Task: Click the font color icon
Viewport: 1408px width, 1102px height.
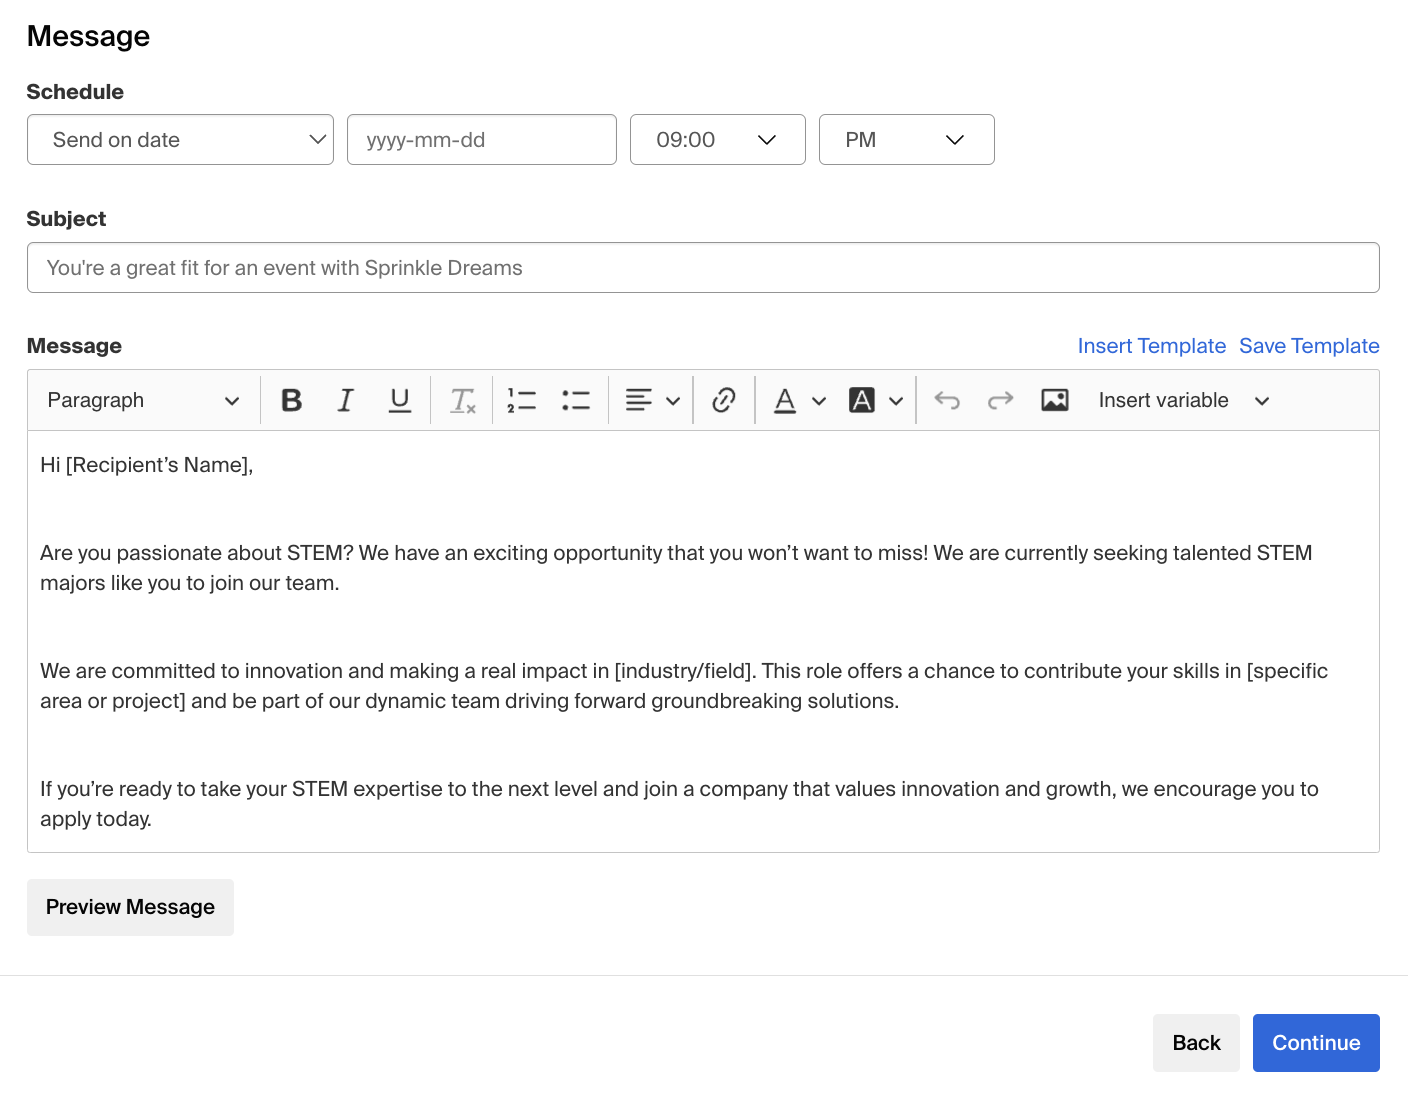Action: [786, 400]
